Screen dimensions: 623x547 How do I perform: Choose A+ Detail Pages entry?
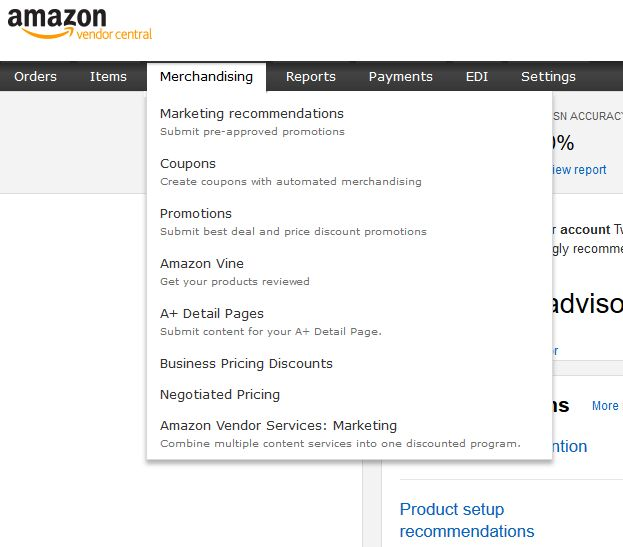click(x=271, y=322)
